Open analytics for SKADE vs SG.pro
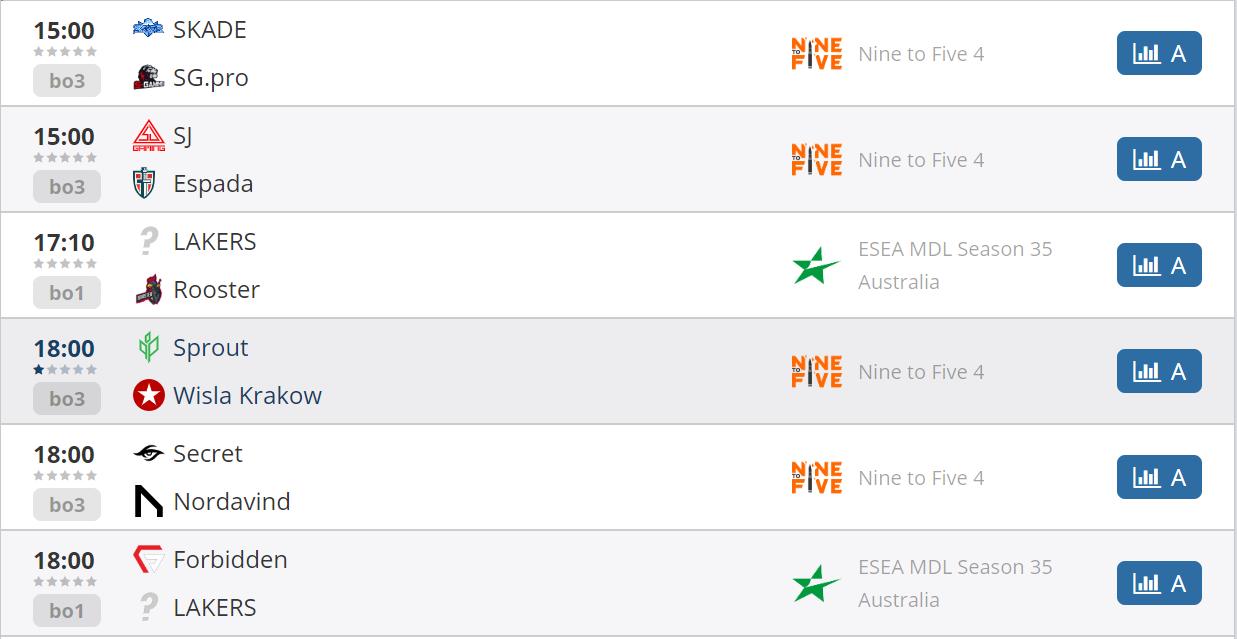 coord(1158,54)
